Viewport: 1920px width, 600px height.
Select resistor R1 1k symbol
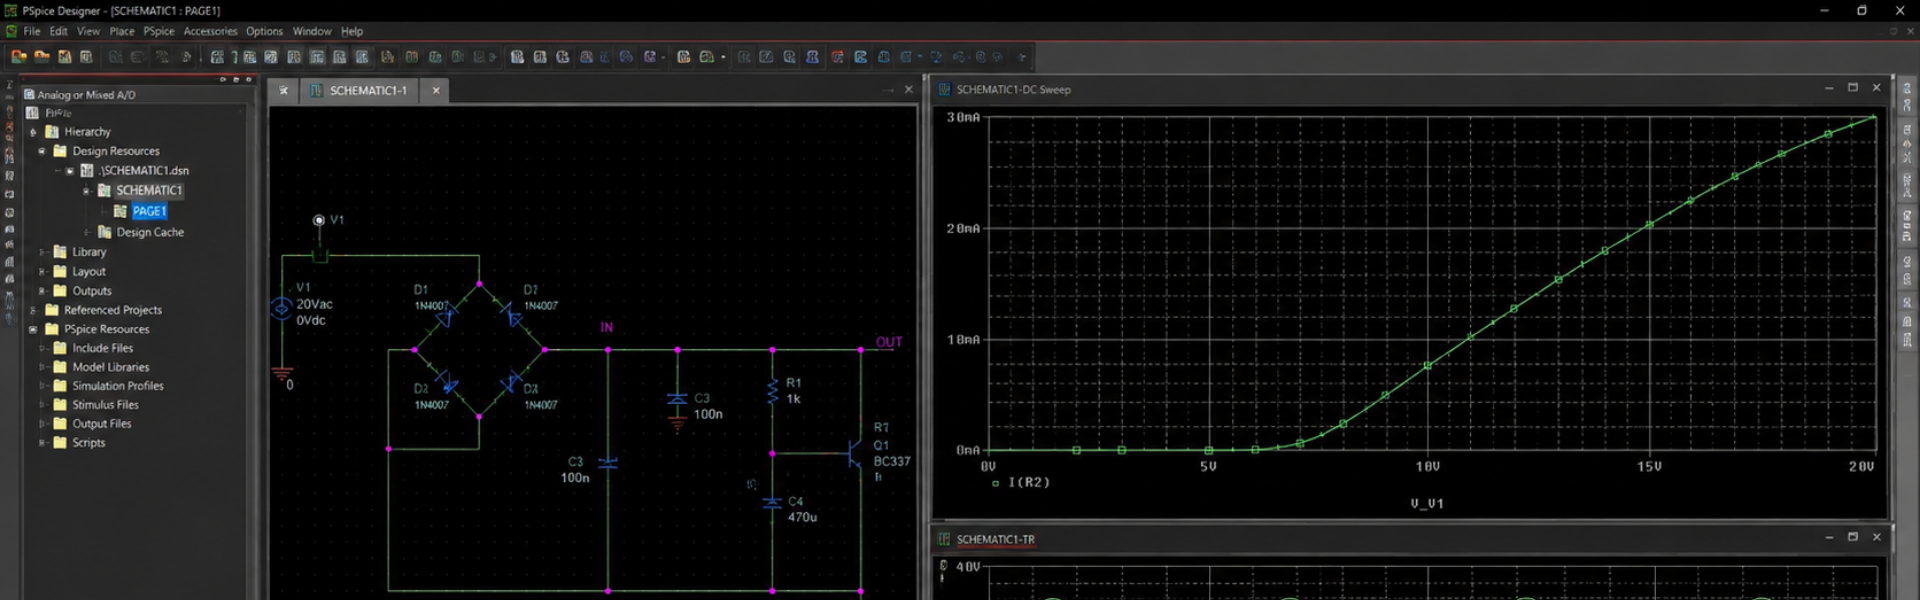[x=772, y=391]
